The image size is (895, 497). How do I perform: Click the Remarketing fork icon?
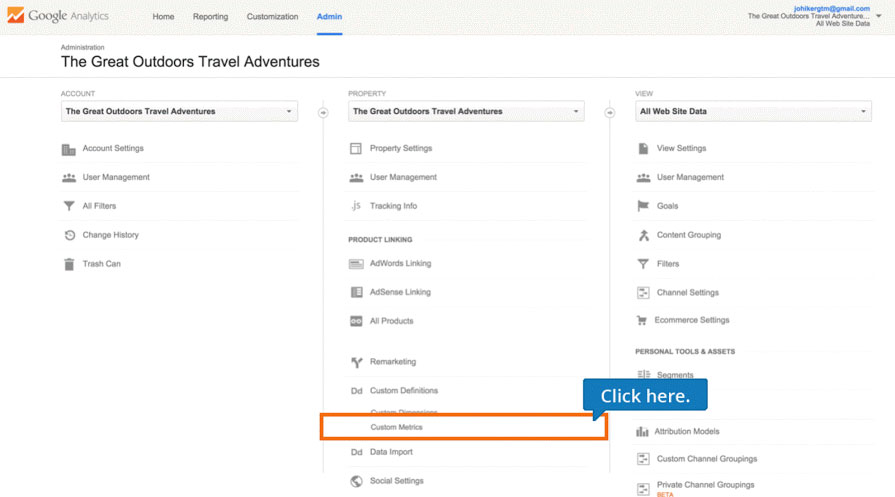pos(357,362)
